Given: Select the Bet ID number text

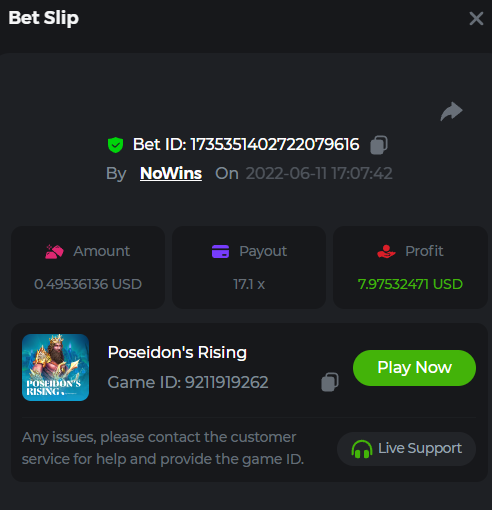Looking at the screenshot, I should tap(275, 145).
